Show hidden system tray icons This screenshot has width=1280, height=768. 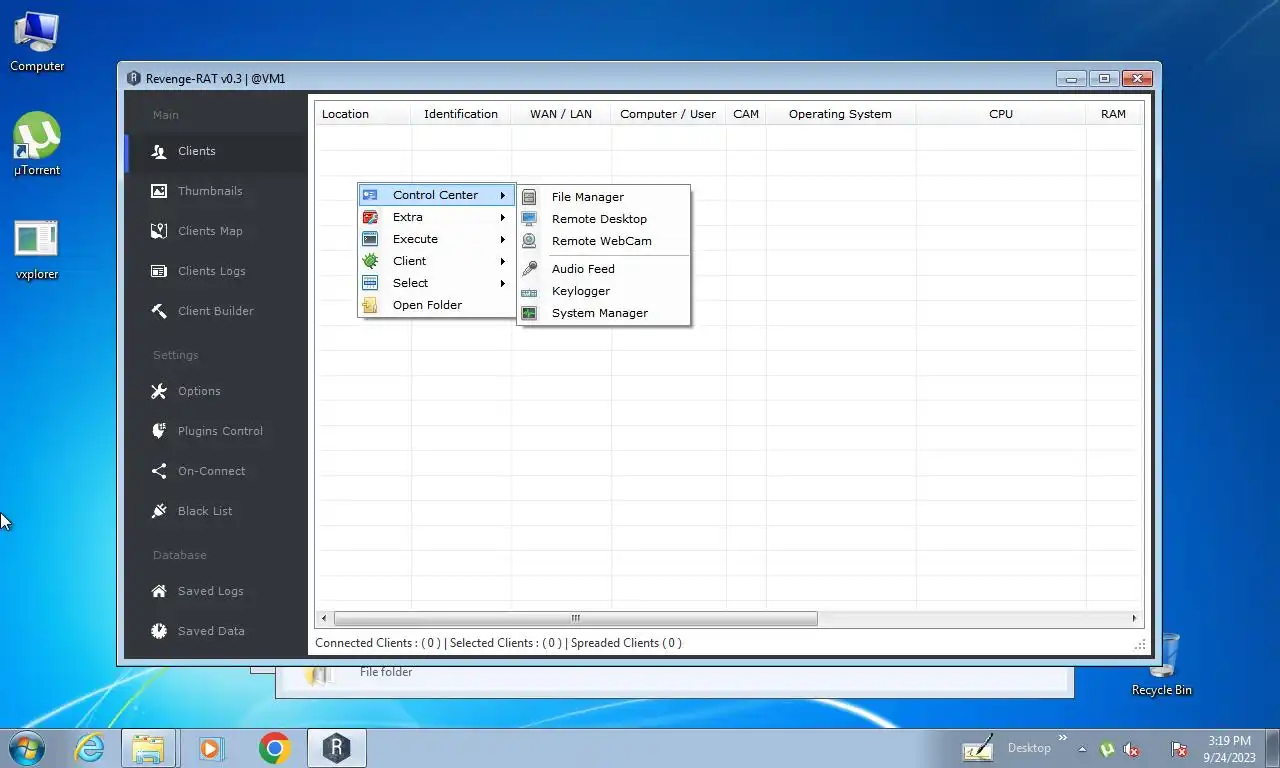point(1082,749)
